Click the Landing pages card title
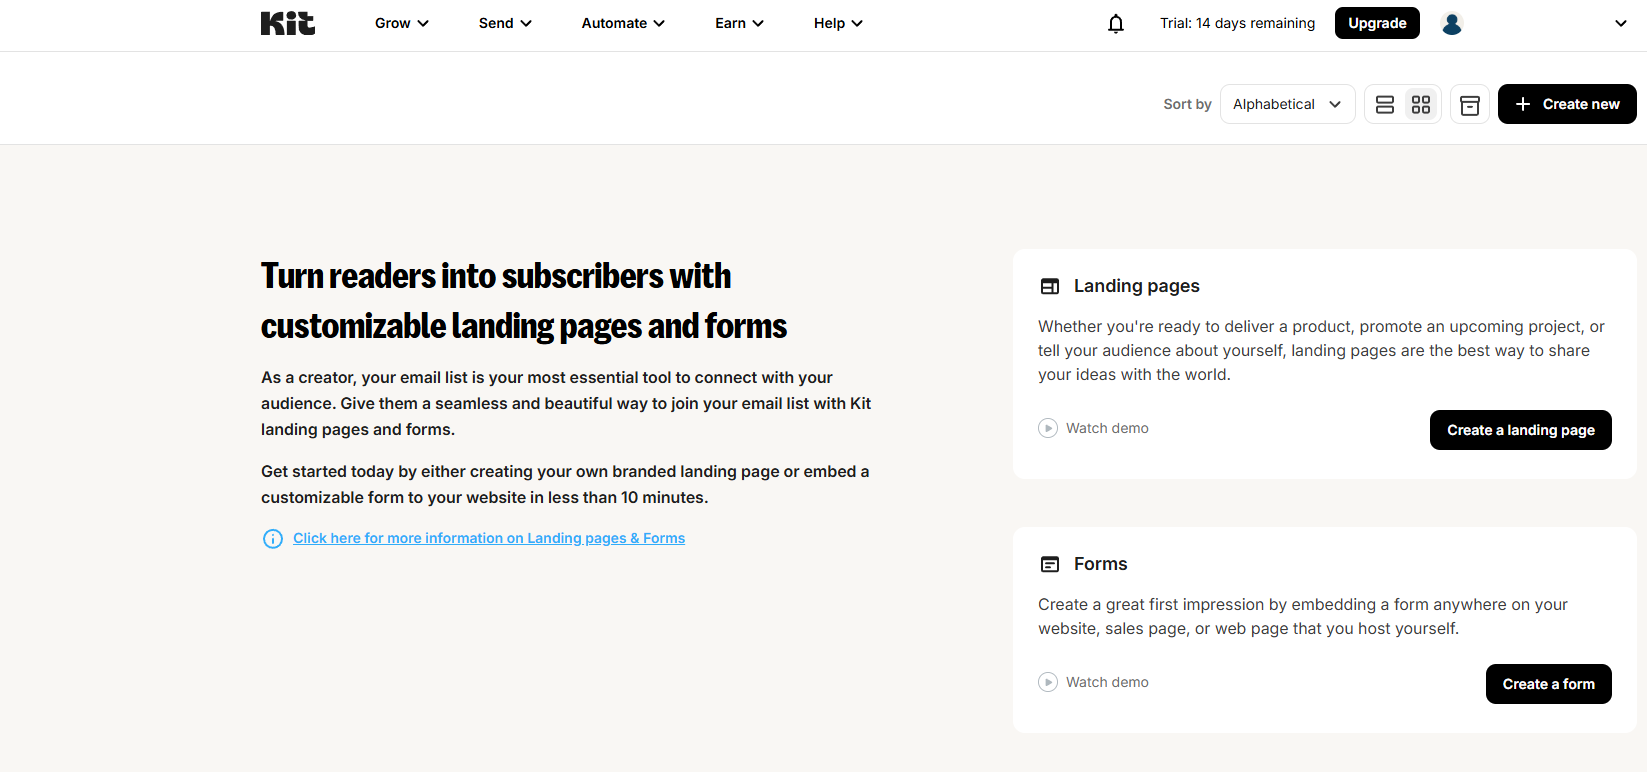1647x772 pixels. coord(1137,286)
